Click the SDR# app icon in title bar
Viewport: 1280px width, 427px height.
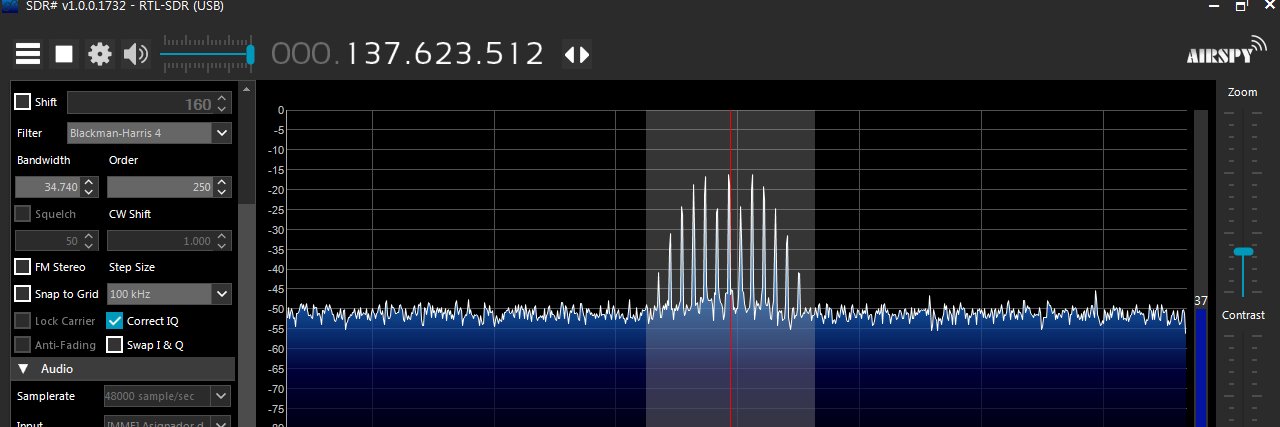[x=10, y=7]
